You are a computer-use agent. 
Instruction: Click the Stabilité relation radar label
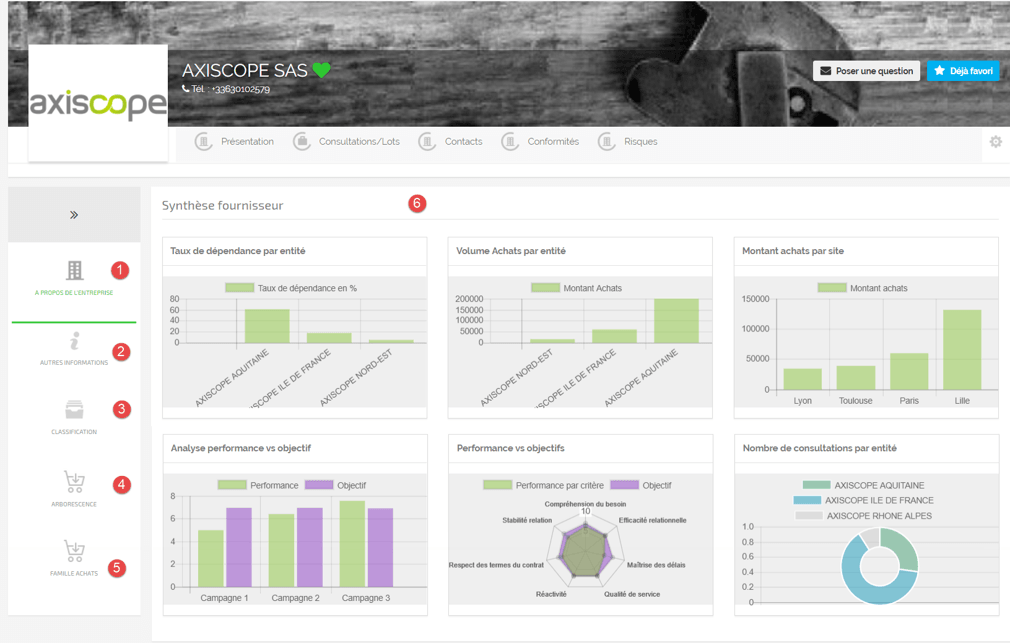click(x=527, y=520)
